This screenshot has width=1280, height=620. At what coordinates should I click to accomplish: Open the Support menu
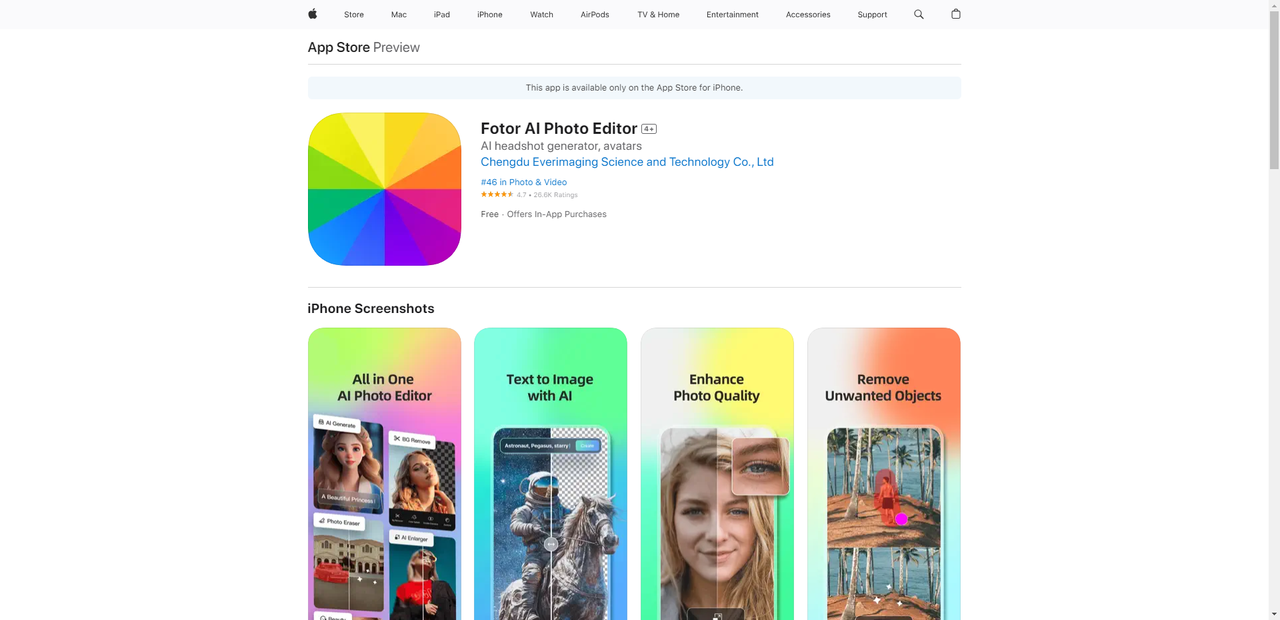tap(872, 15)
